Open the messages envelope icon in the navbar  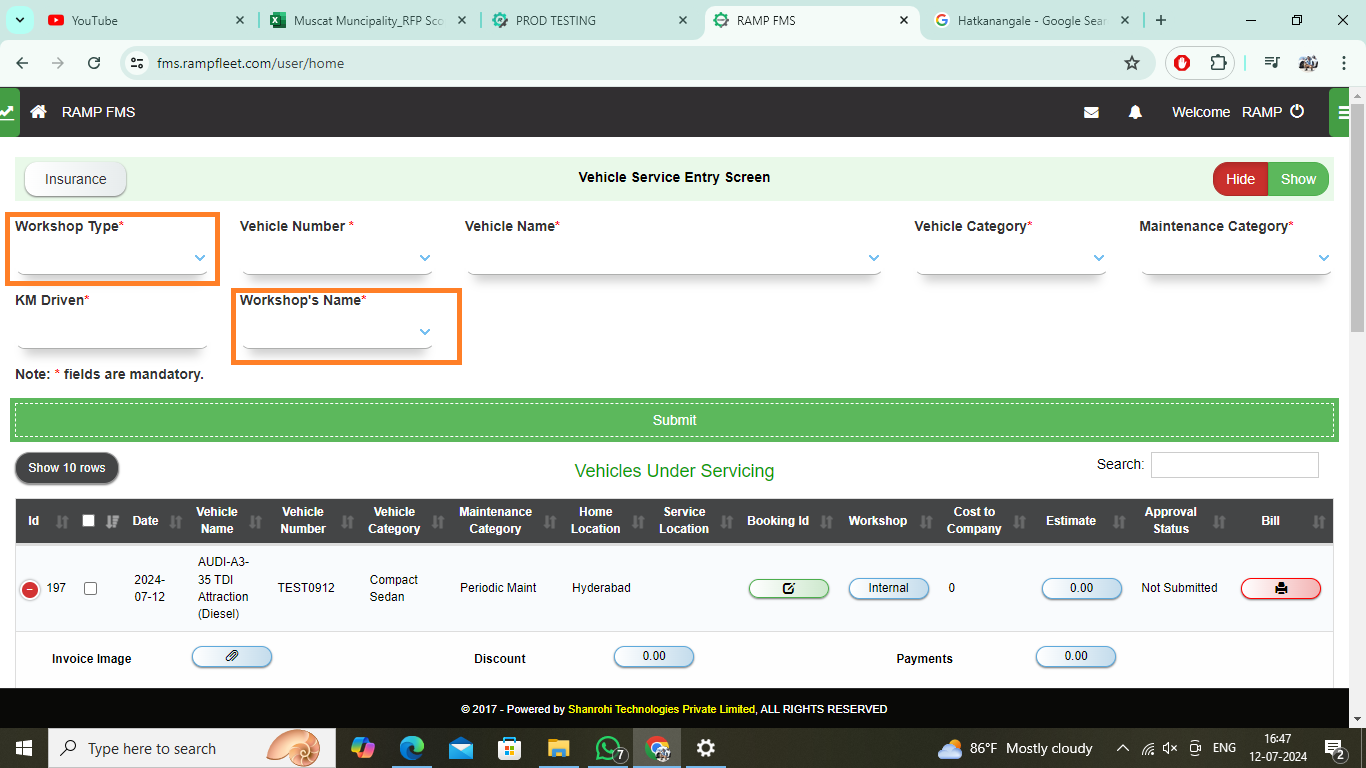(x=1091, y=112)
